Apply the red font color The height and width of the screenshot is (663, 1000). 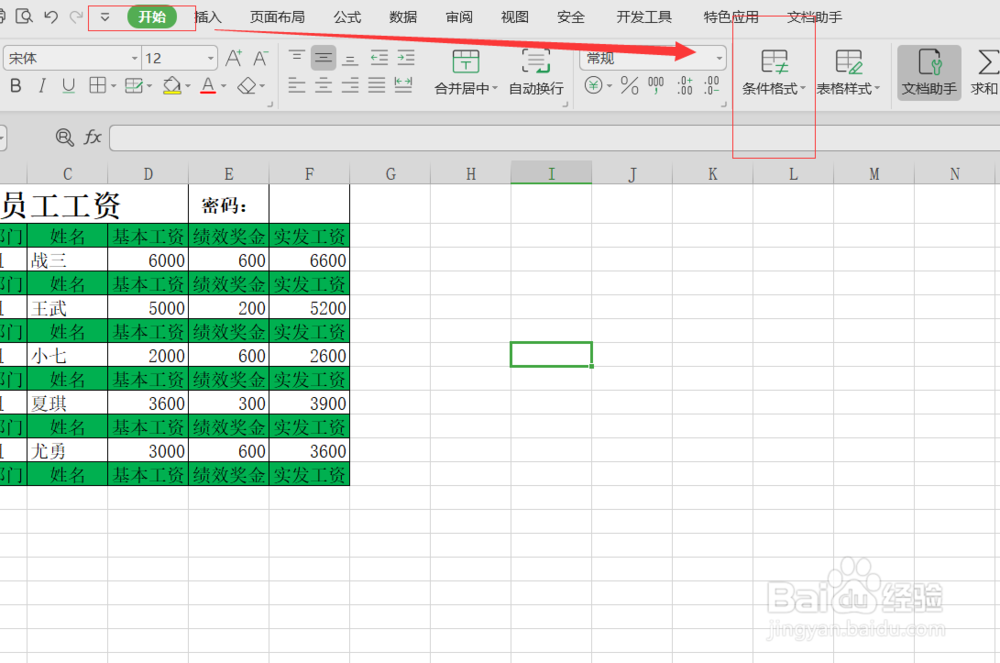coord(208,85)
